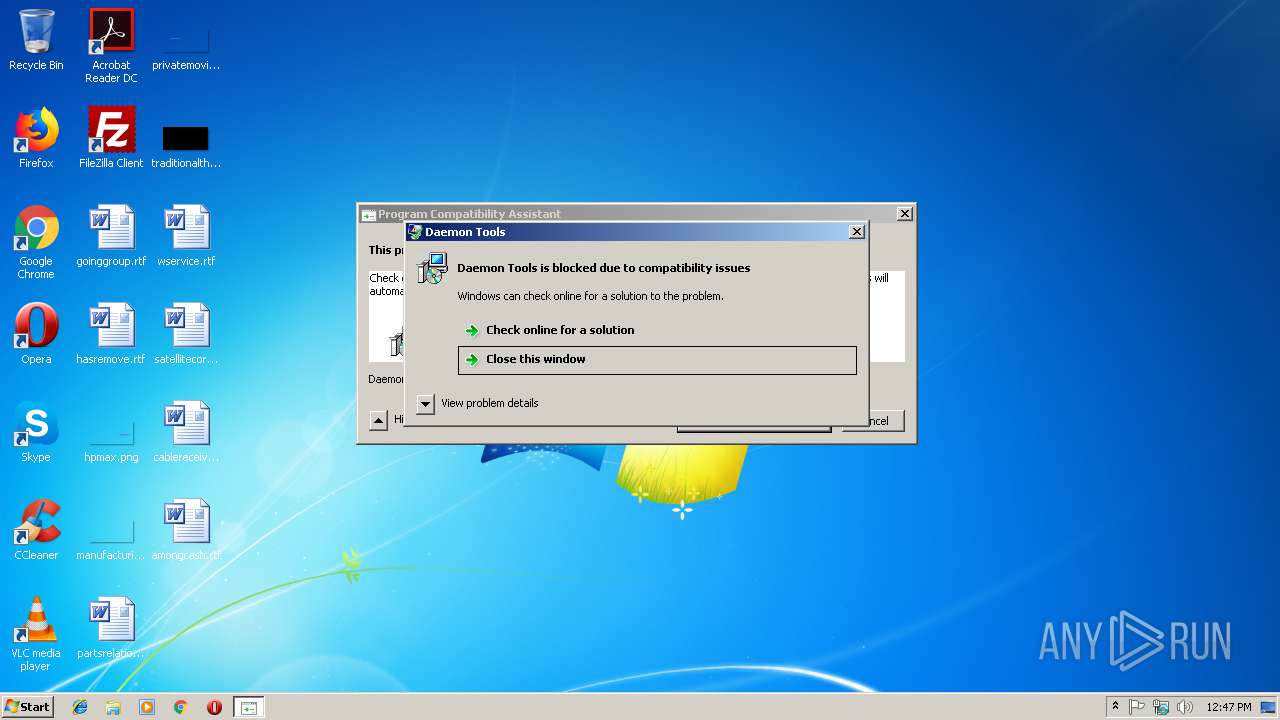Open the volume speaker icon
This screenshot has width=1280, height=720.
click(1185, 707)
